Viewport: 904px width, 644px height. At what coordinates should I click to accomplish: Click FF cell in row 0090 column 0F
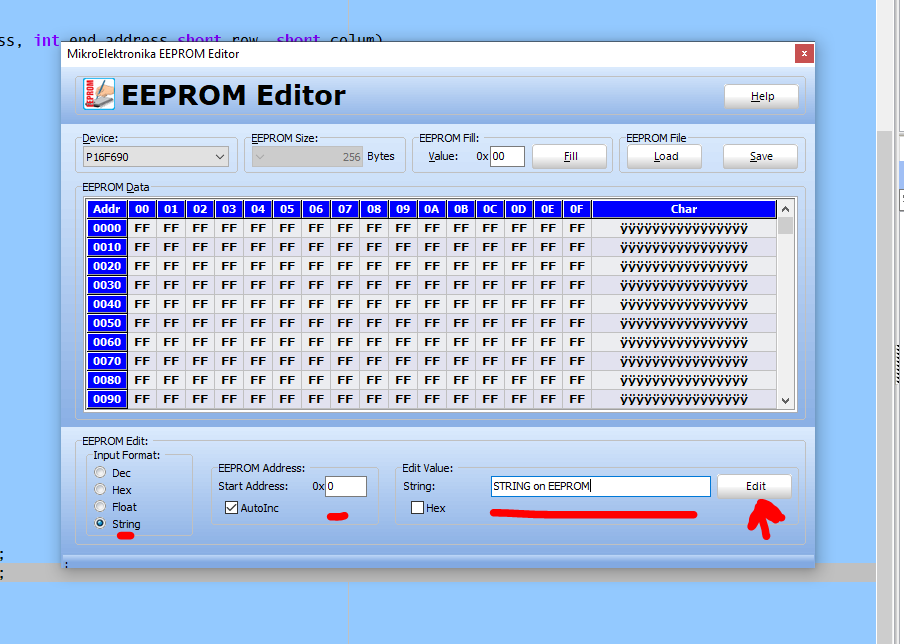point(577,399)
